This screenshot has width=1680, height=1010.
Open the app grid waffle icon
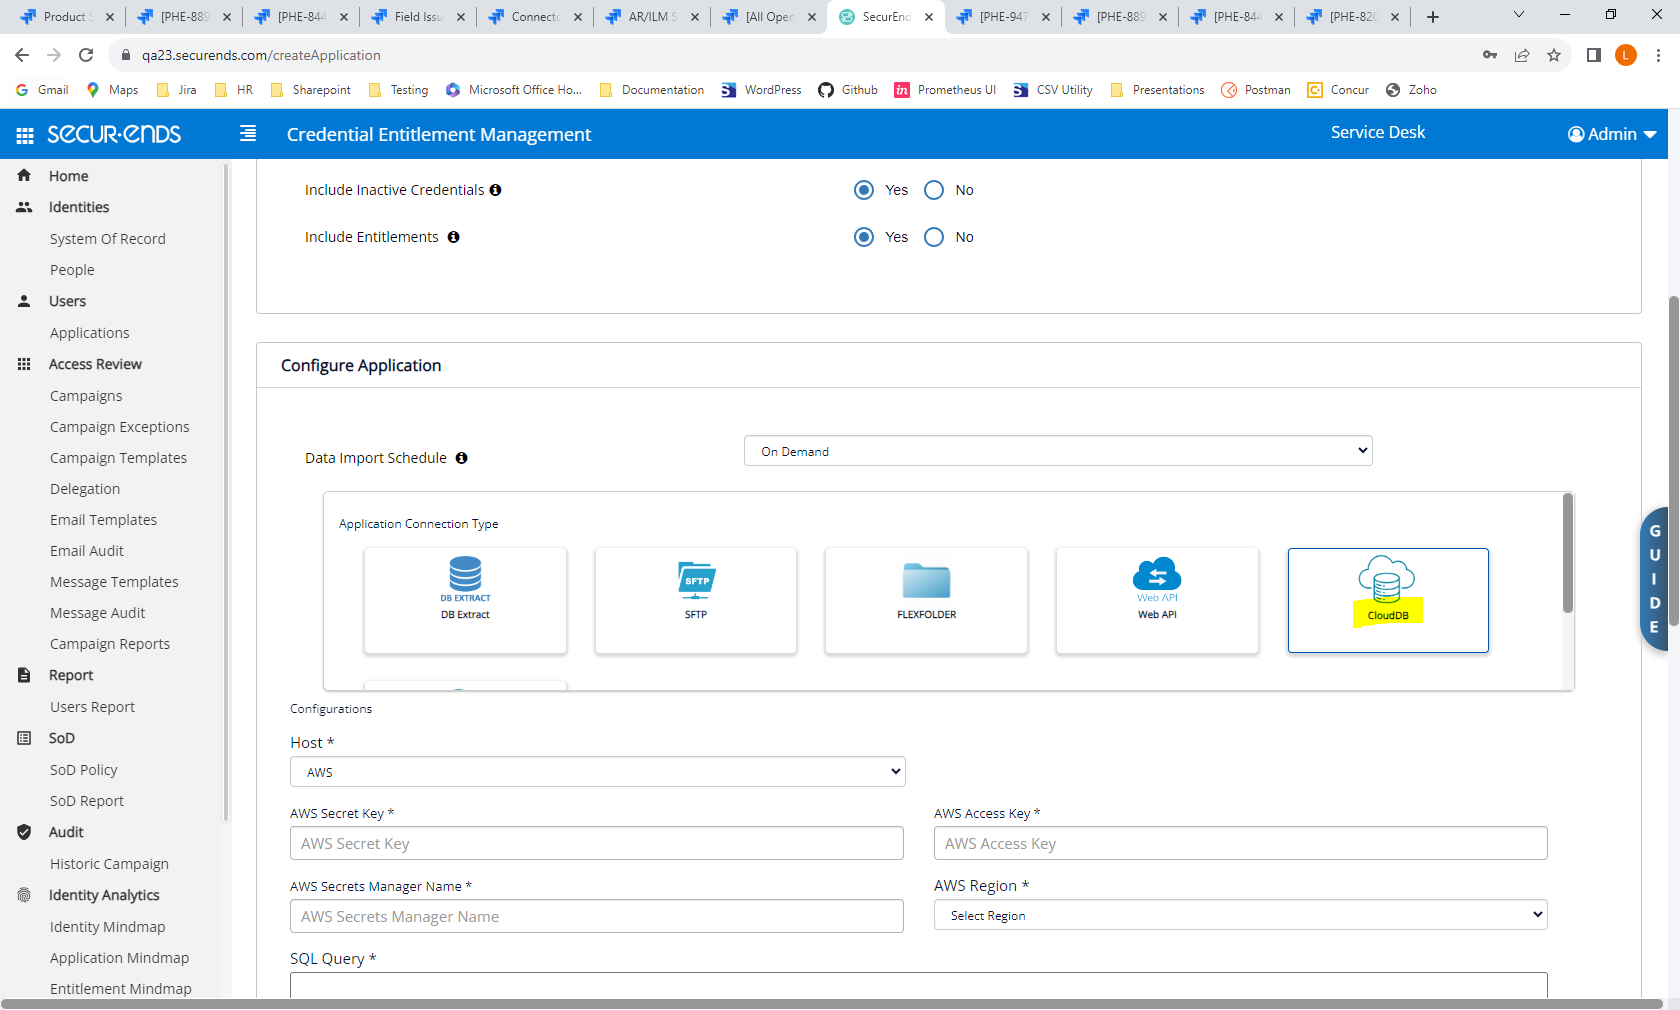(x=22, y=133)
